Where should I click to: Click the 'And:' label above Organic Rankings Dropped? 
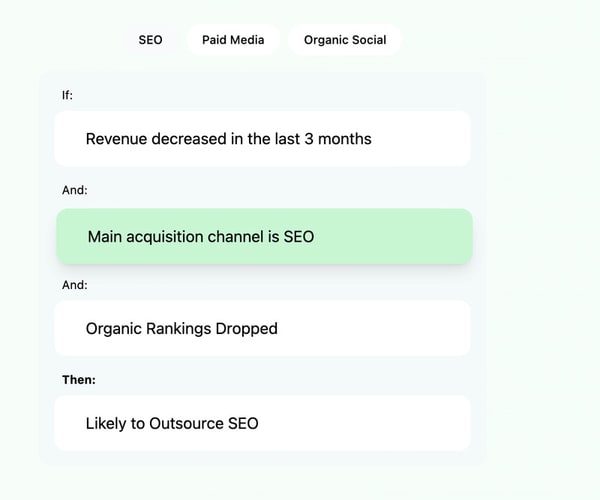(75, 284)
